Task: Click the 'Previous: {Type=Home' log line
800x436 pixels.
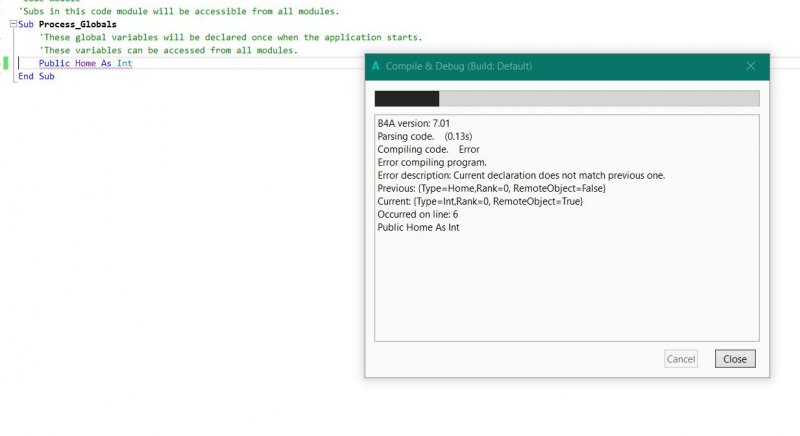Action: pyautogui.click(x=491, y=188)
